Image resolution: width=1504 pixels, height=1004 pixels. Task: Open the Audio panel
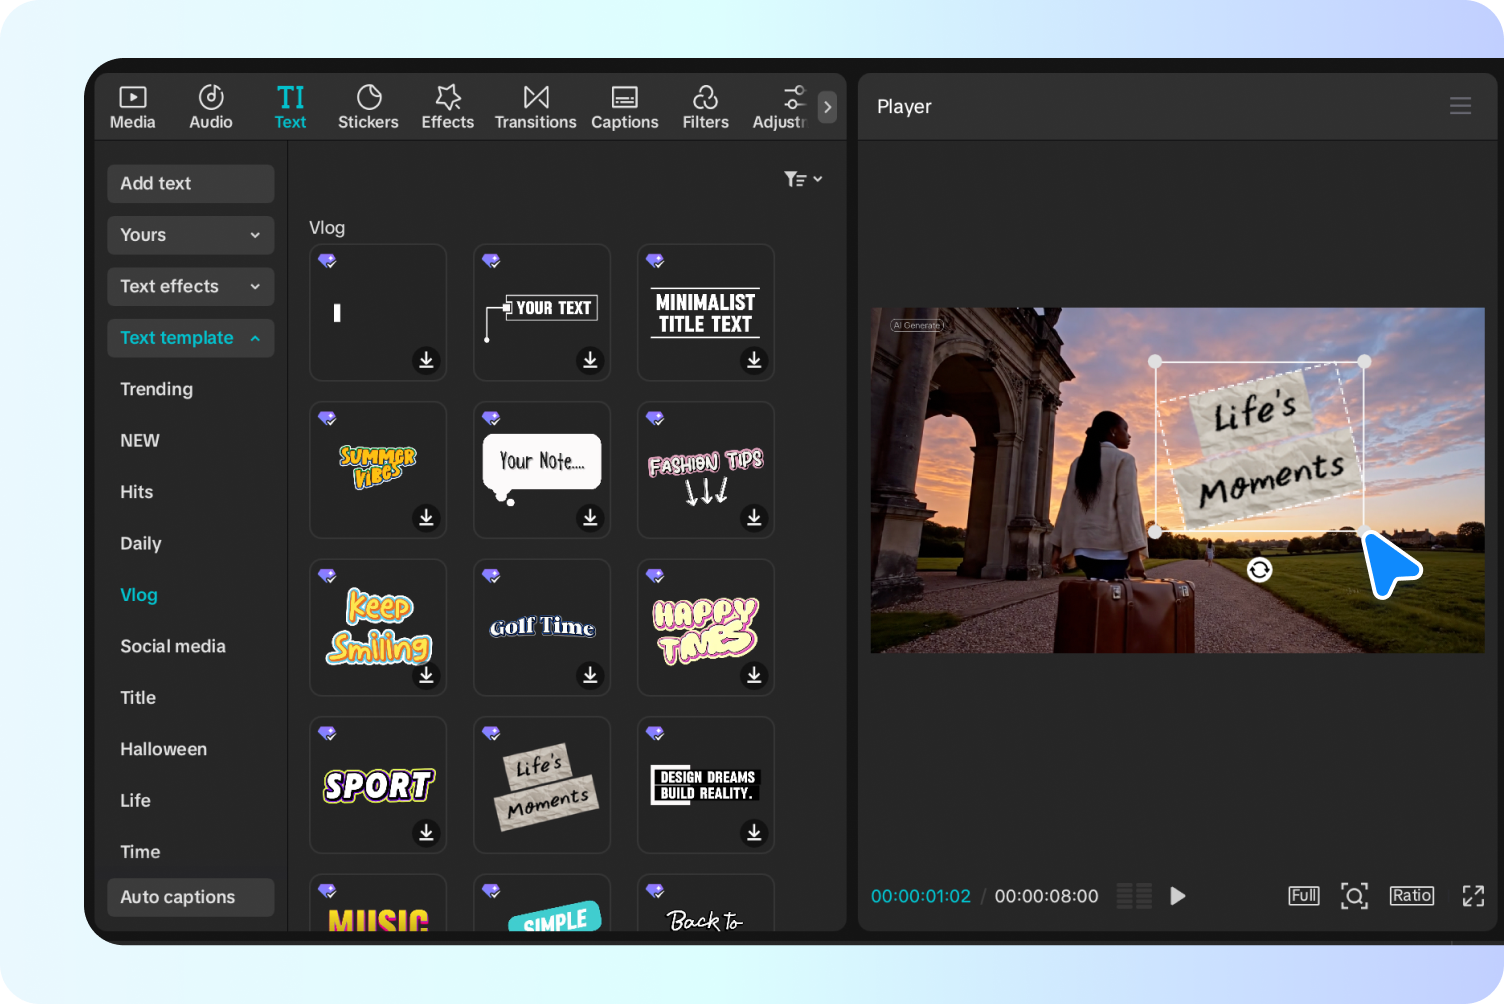click(x=210, y=106)
